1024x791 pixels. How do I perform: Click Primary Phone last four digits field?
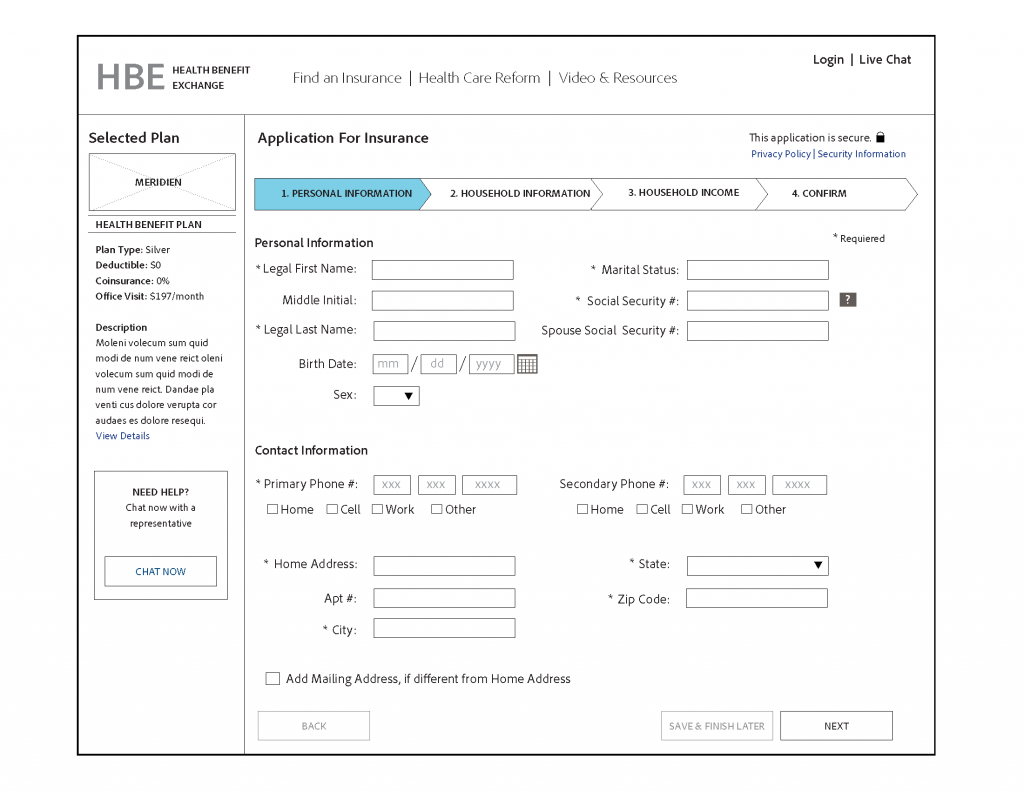point(489,485)
